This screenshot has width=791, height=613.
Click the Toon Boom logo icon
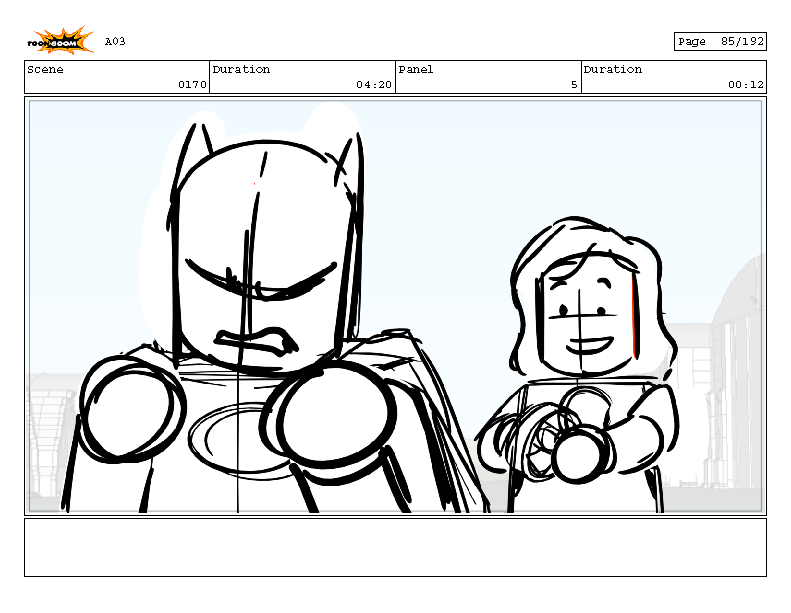click(x=60, y=40)
